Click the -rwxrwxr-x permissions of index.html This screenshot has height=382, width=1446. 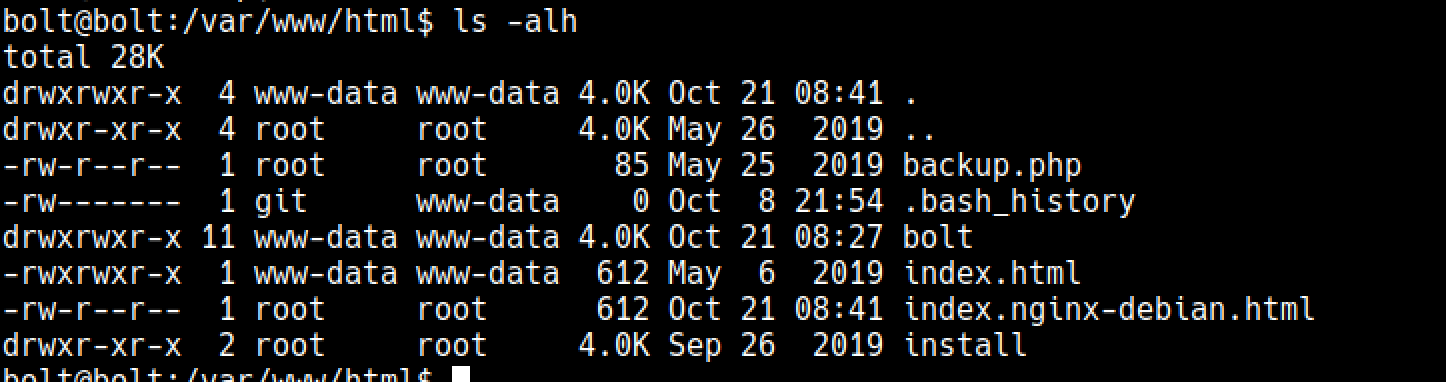(93, 273)
